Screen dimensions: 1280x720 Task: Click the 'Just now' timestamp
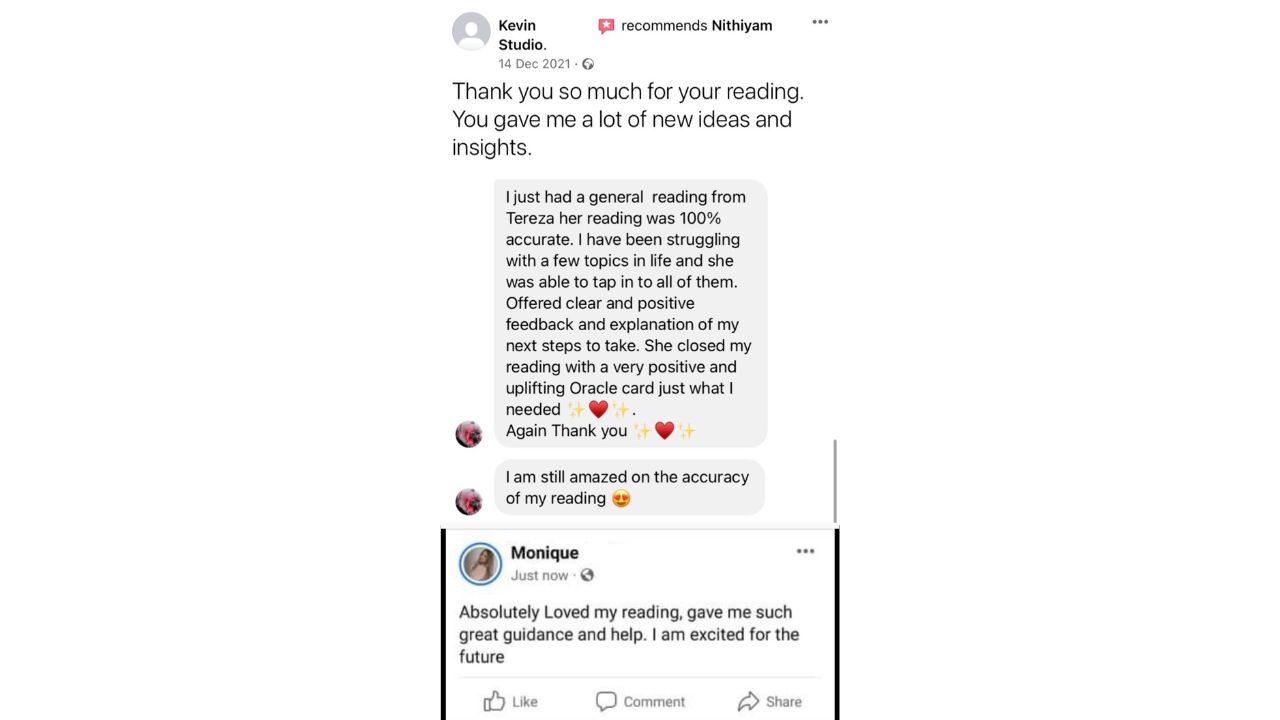point(539,575)
